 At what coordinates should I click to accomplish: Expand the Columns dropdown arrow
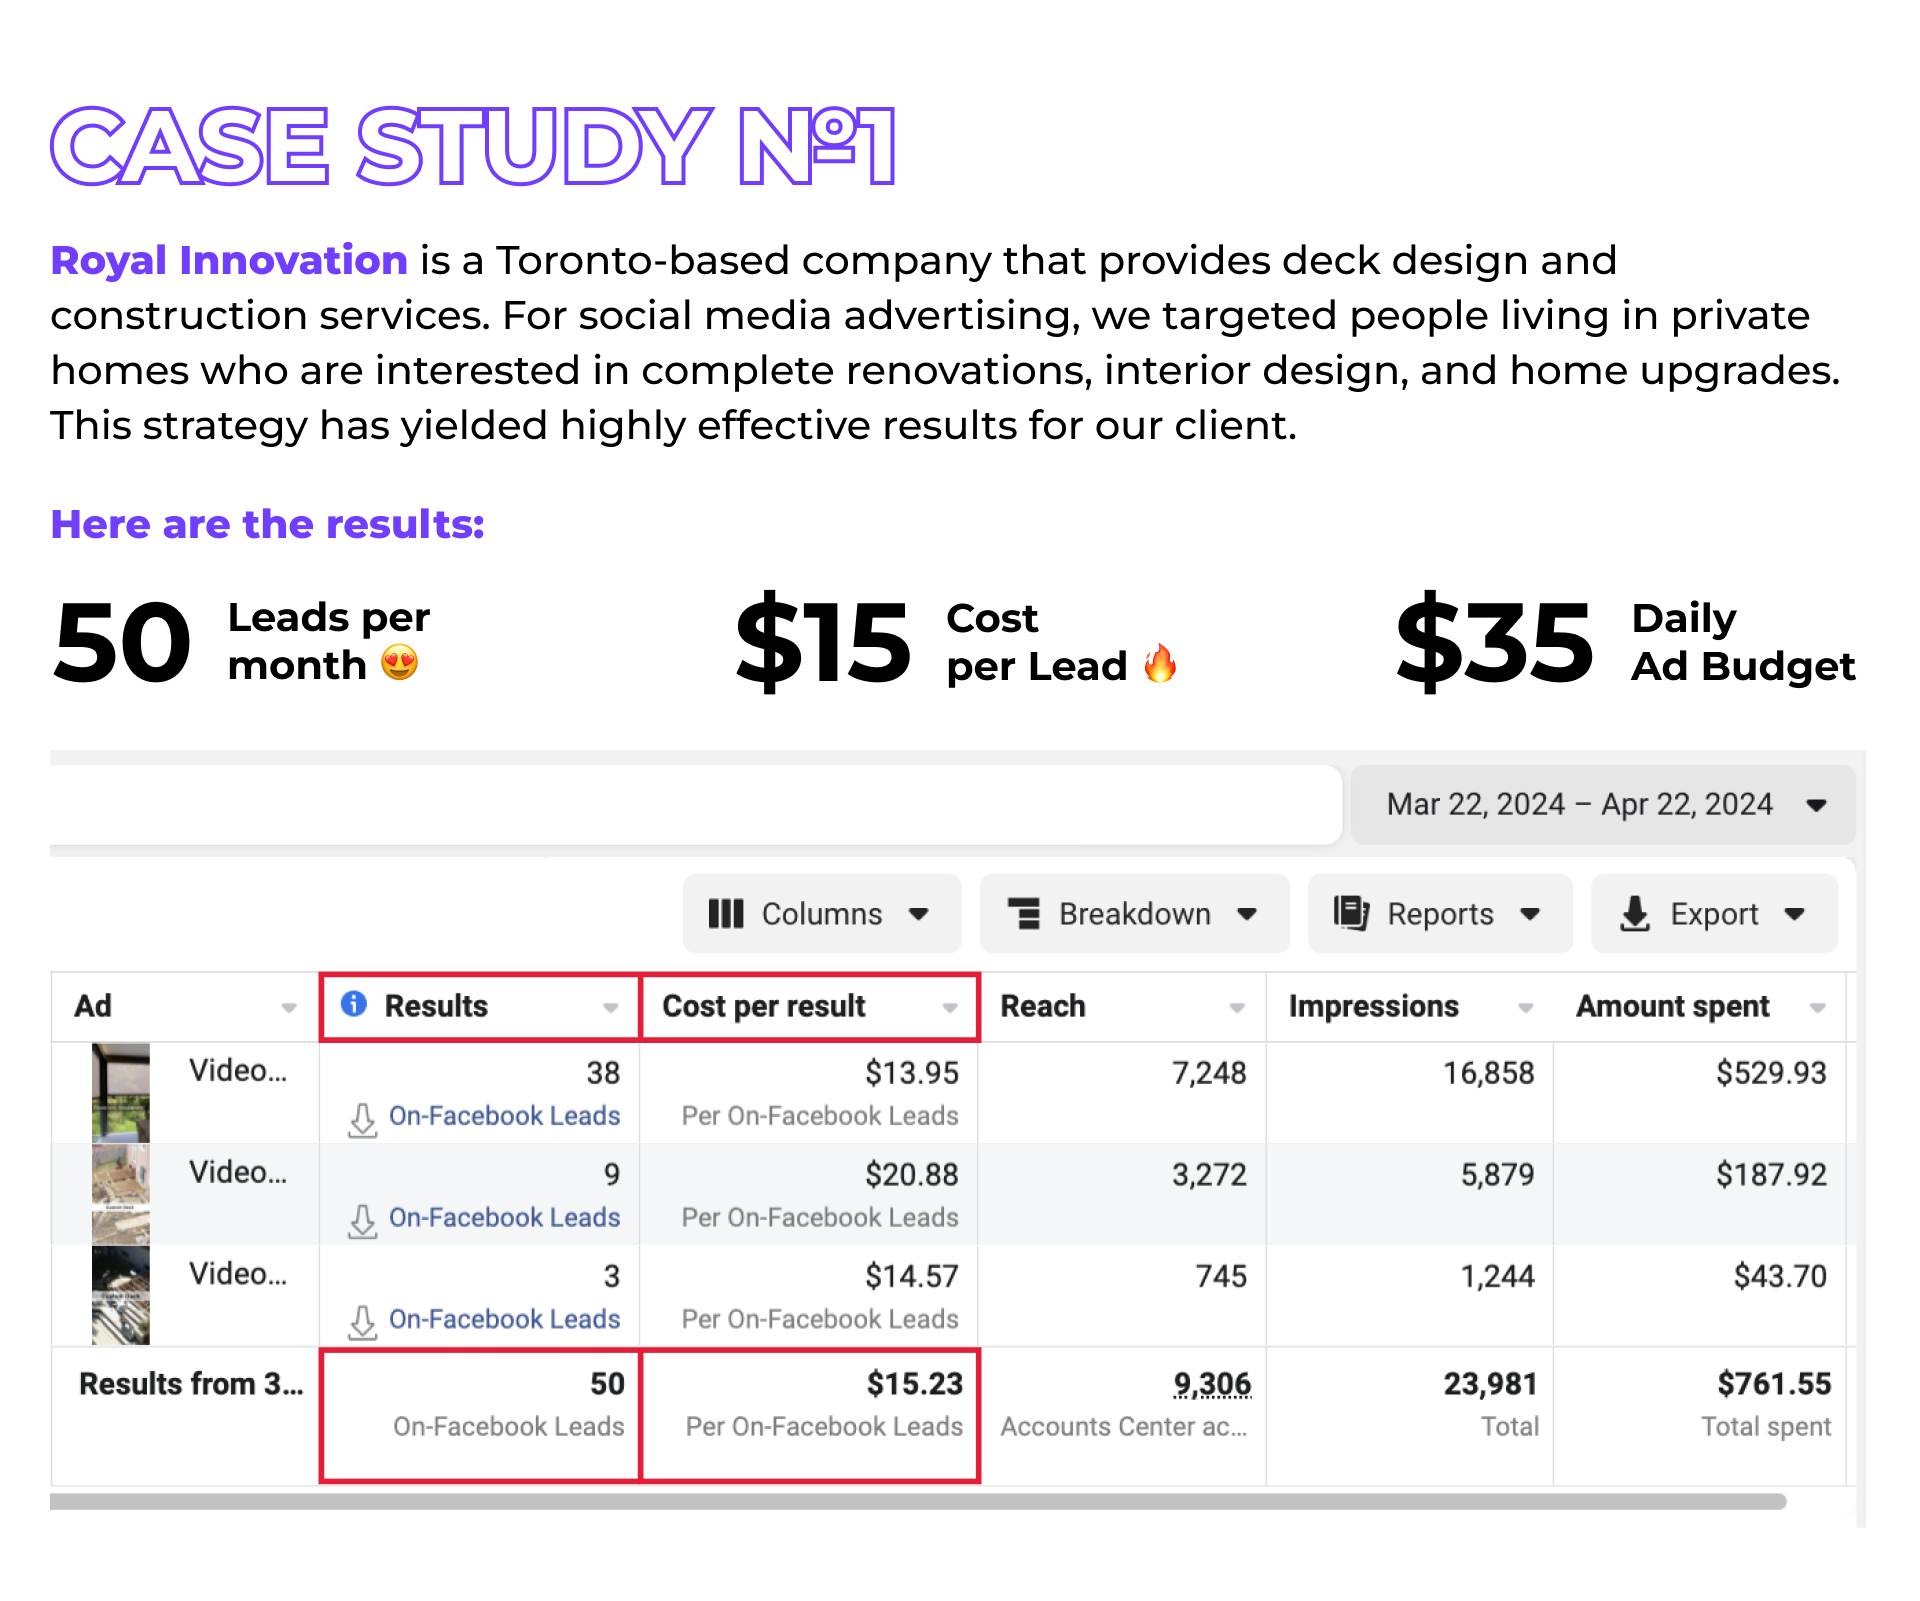918,914
